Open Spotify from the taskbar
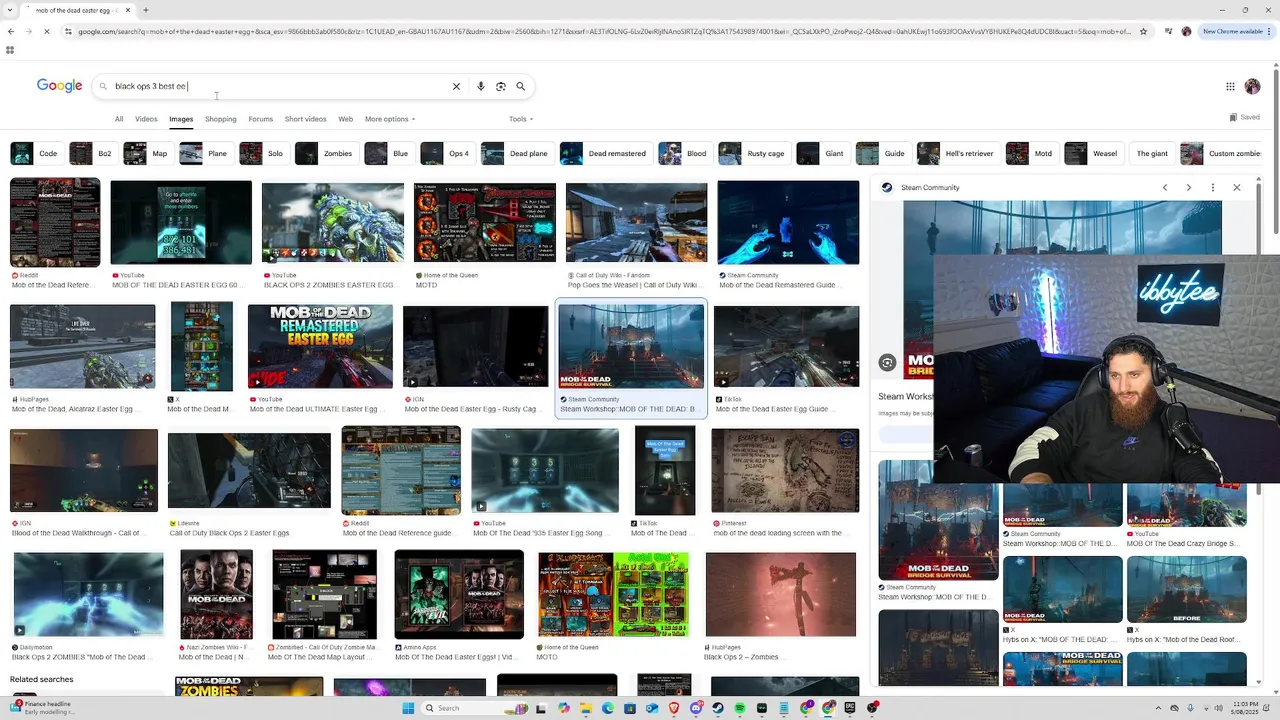The image size is (1280, 720). tap(740, 708)
